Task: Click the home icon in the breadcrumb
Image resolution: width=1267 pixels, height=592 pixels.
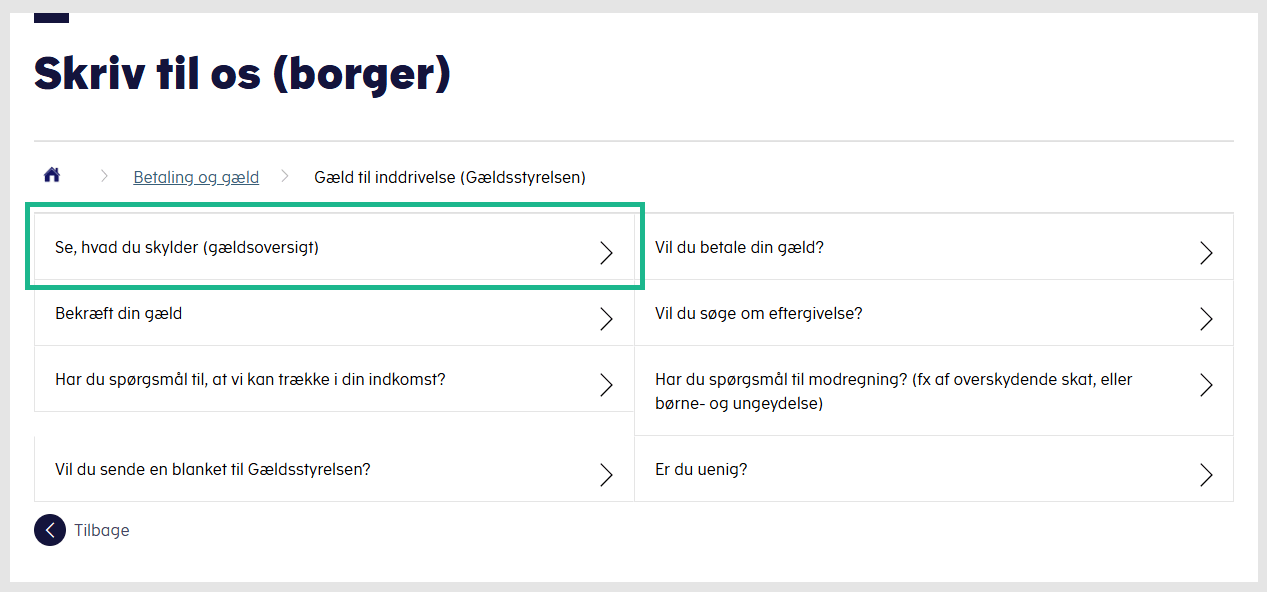Action: coord(52,176)
